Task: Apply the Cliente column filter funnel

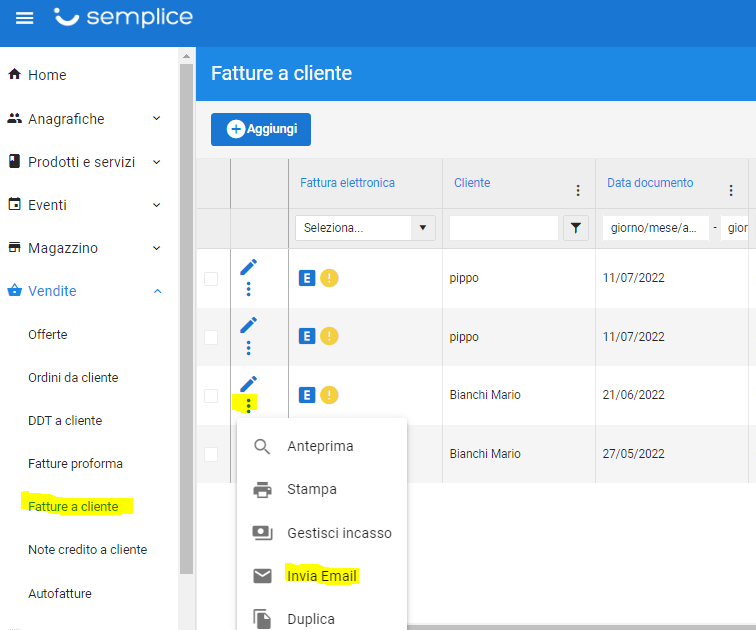Action: [576, 228]
